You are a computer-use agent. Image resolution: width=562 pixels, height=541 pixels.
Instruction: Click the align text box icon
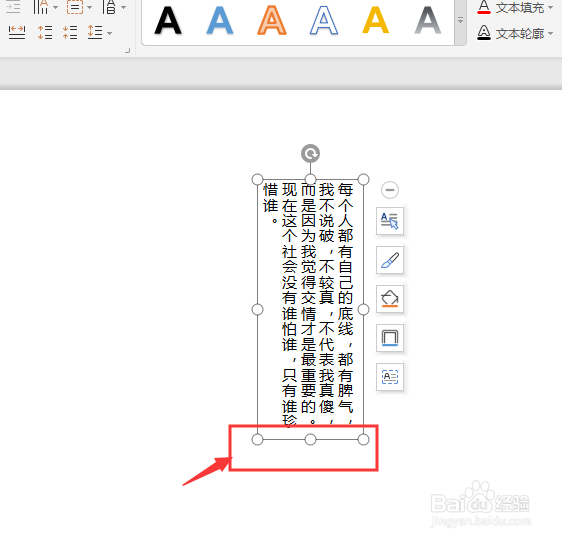pyautogui.click(x=75, y=7)
